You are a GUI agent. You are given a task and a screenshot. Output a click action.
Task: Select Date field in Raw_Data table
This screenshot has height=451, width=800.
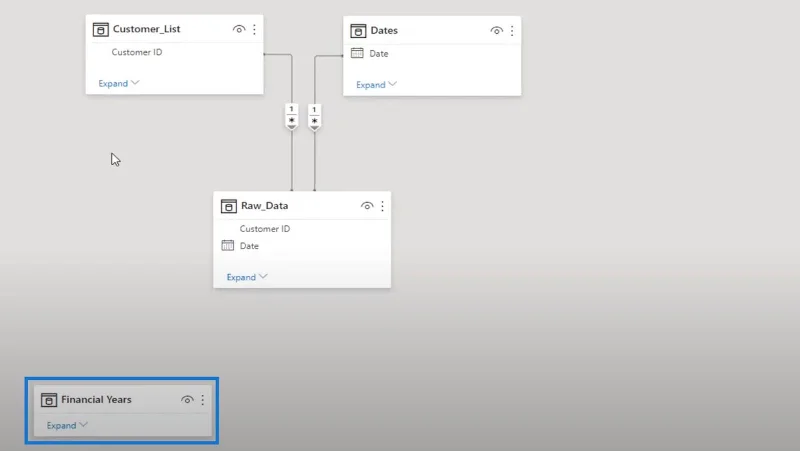pos(249,246)
